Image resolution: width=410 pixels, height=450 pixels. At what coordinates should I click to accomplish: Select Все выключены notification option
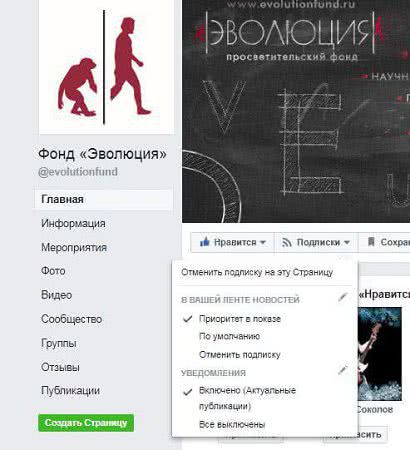coord(232,425)
